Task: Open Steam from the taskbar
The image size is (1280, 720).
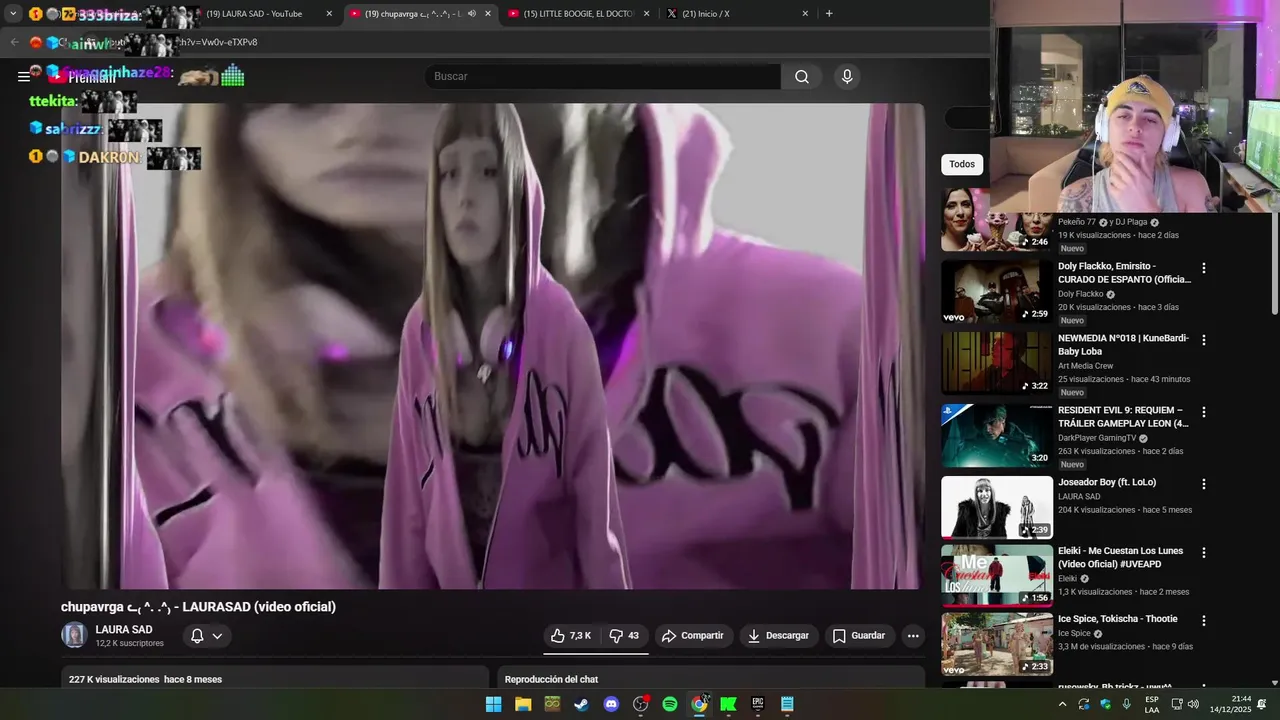Action: coord(581,704)
